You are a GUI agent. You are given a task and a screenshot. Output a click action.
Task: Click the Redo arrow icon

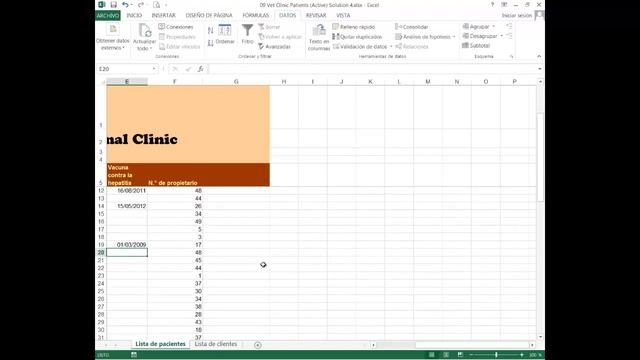pyautogui.click(x=140, y=5)
